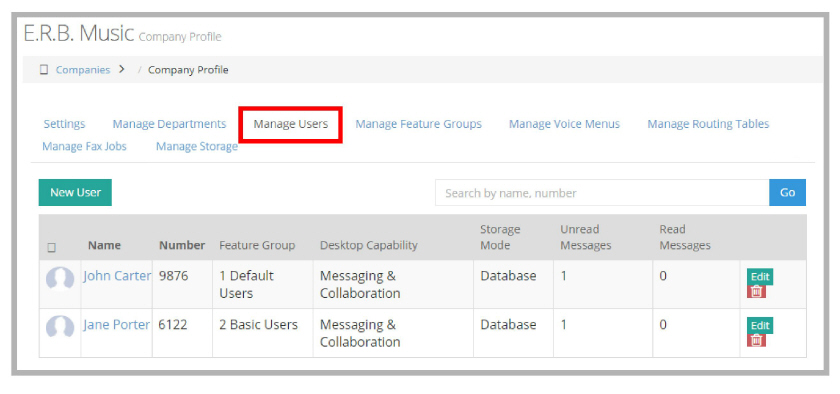The height and width of the screenshot is (394, 840).
Task: Click Messaging & Collaboration in Jane Porter's row
Action: (360, 333)
